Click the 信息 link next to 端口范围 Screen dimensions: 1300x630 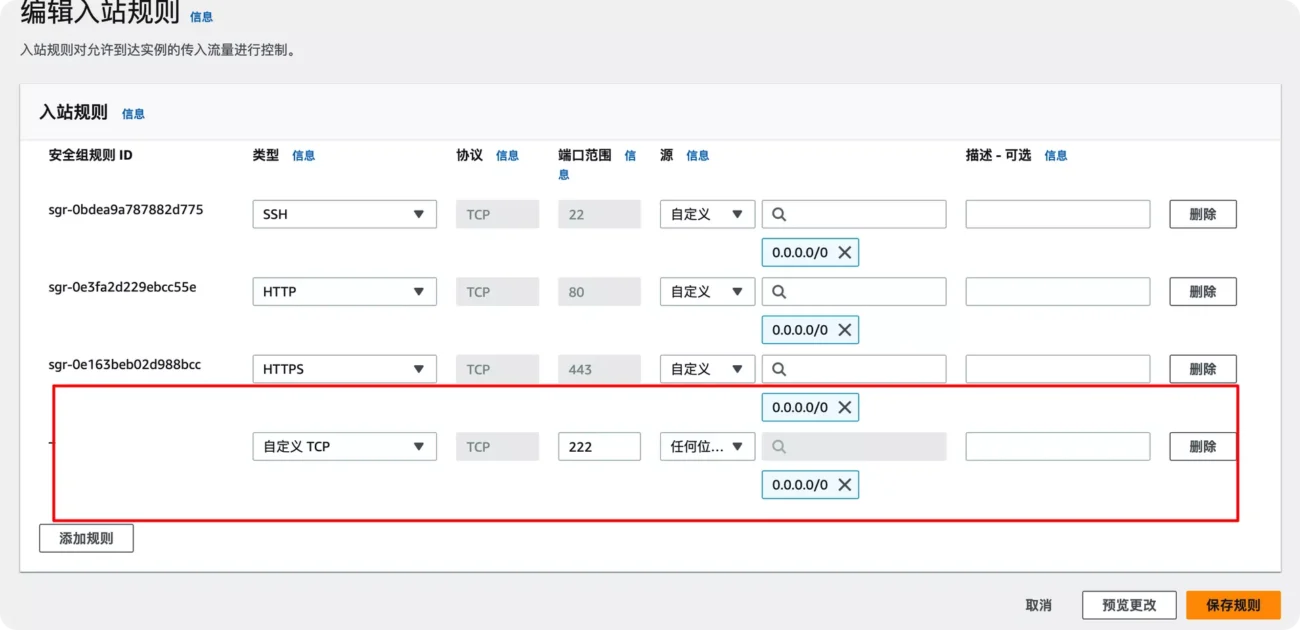[631, 156]
